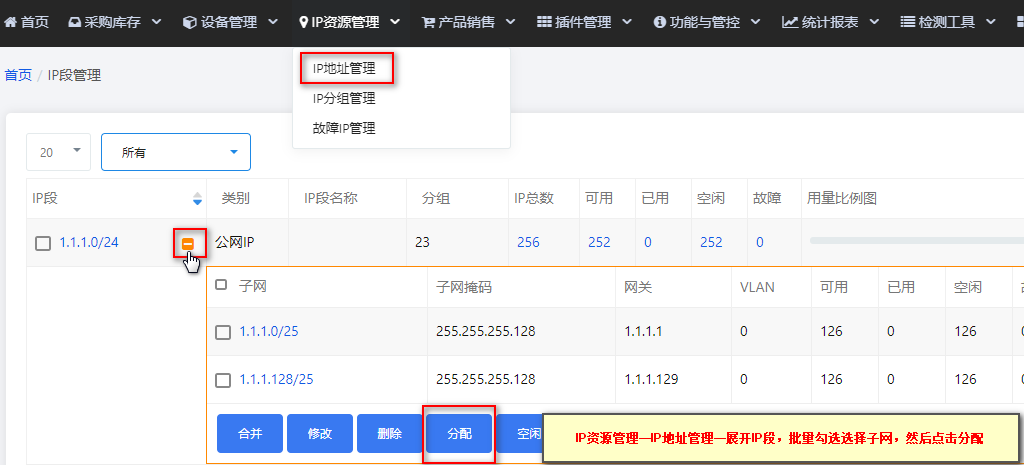Choose IP分组管理 from the open menu
Screen dimensions: 1024x465
(344, 99)
